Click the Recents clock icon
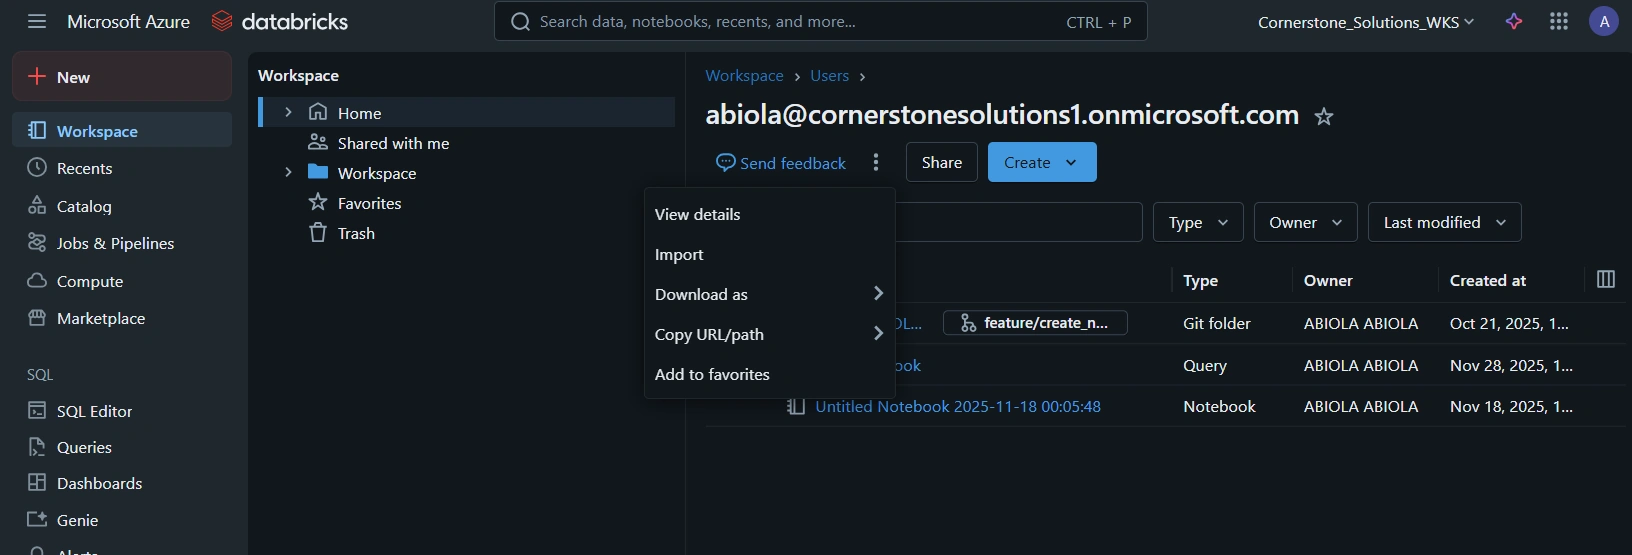This screenshot has width=1632, height=555. tap(37, 168)
